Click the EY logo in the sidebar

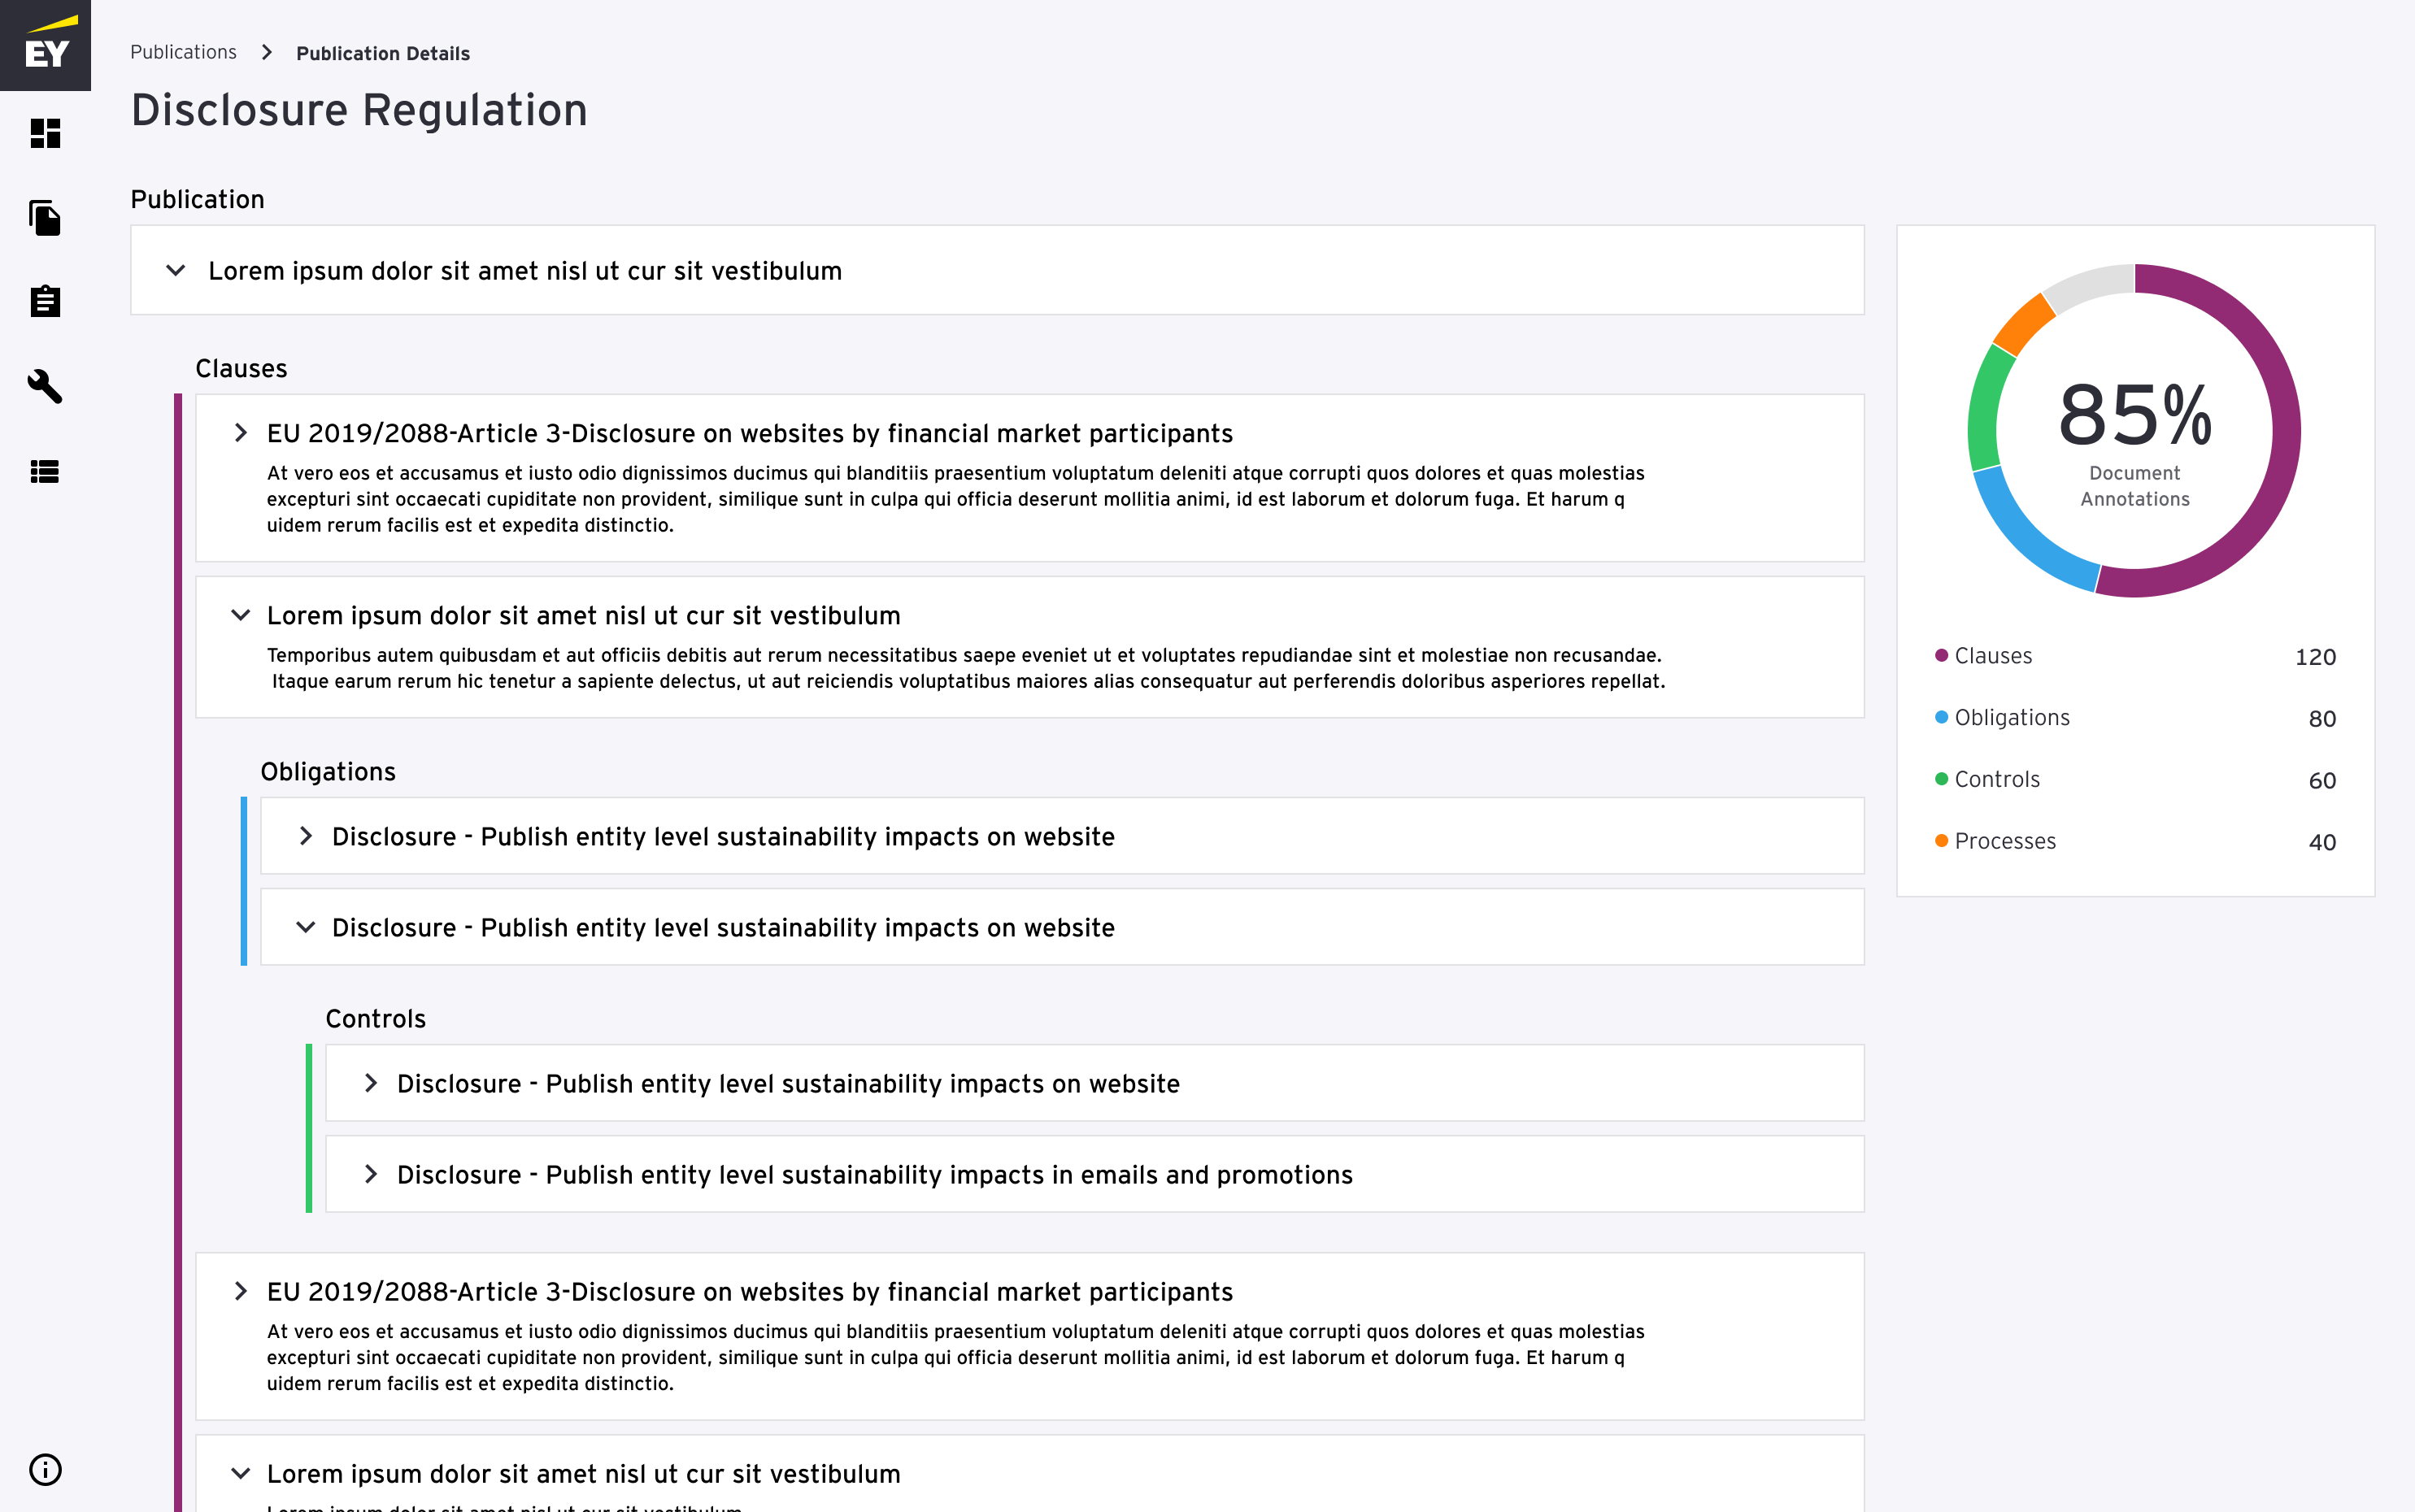coord(45,45)
